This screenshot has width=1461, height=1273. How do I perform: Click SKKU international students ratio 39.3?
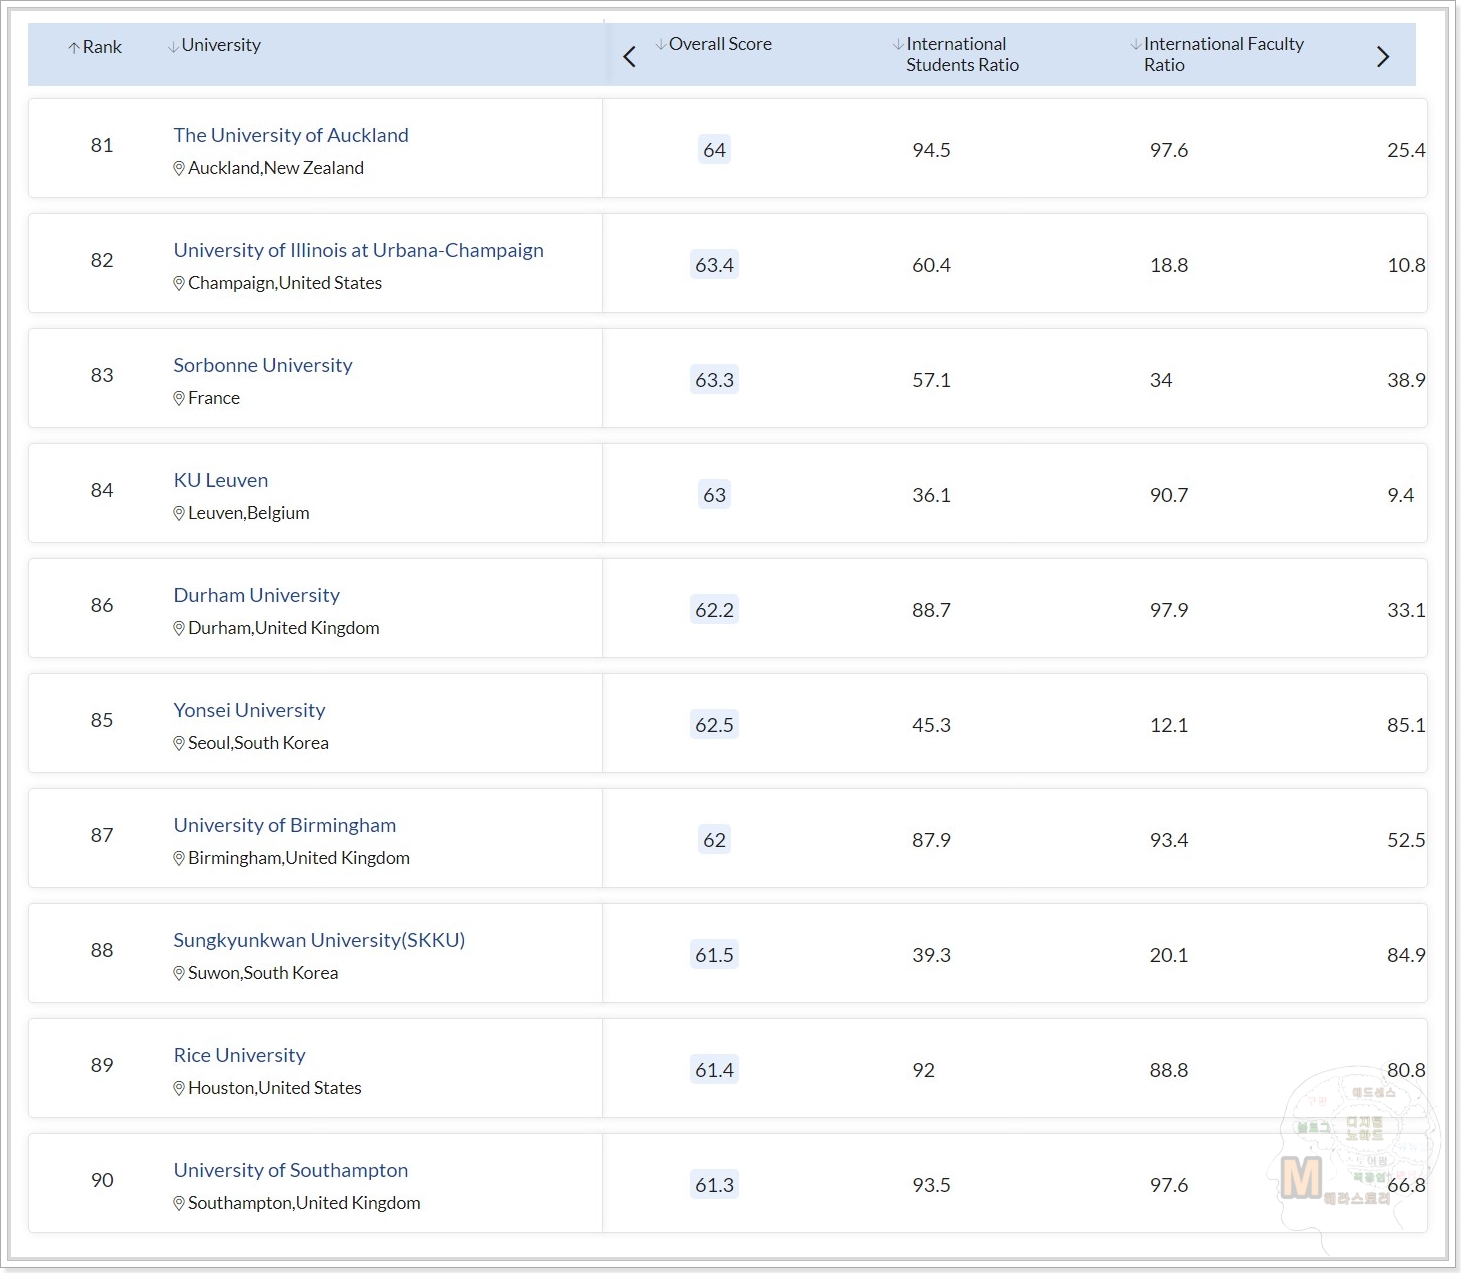[x=931, y=955]
